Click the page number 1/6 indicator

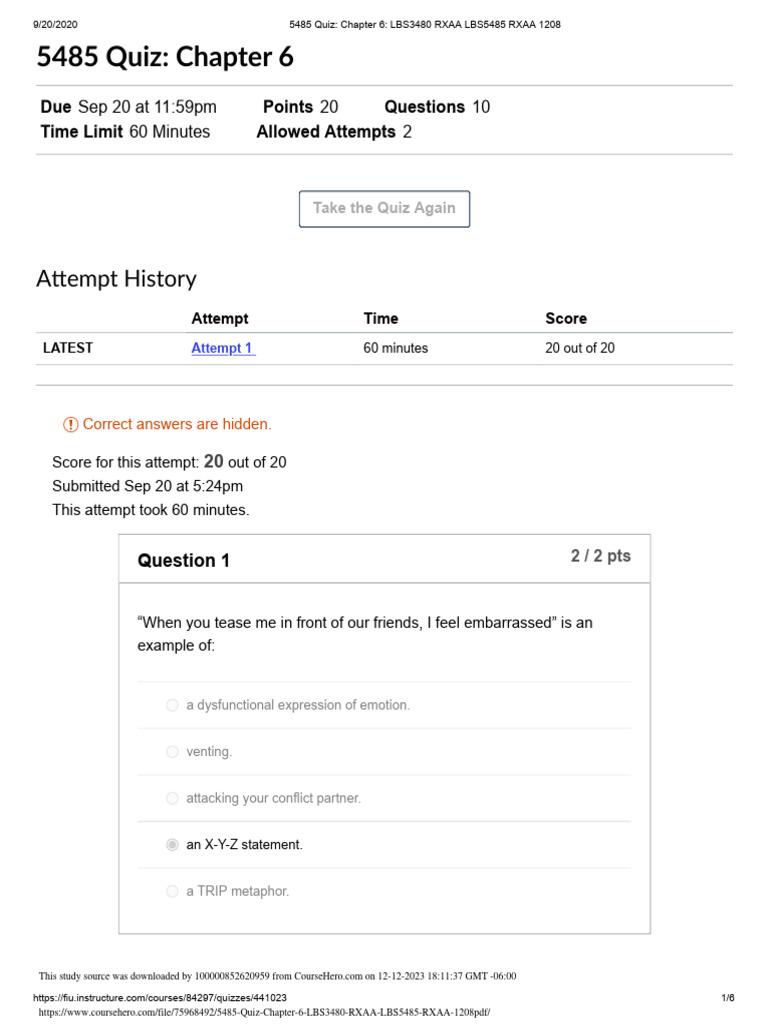pos(727,998)
